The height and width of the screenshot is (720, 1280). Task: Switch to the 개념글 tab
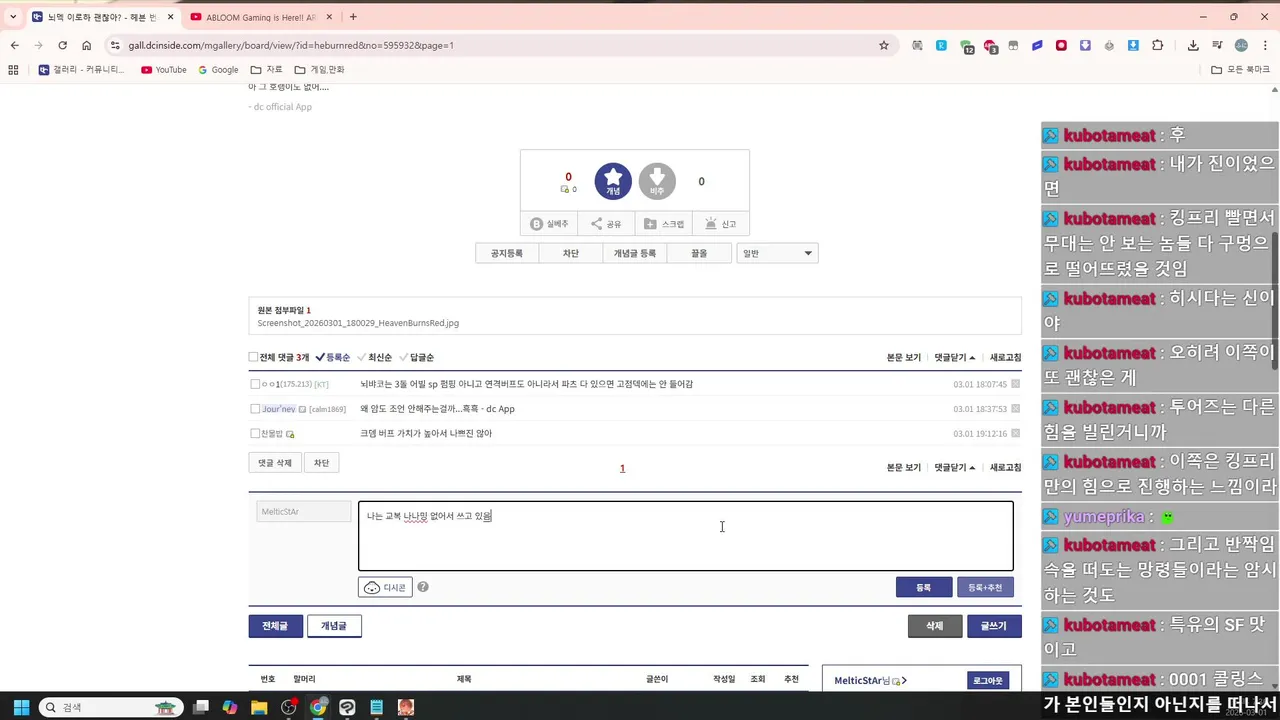[334, 626]
